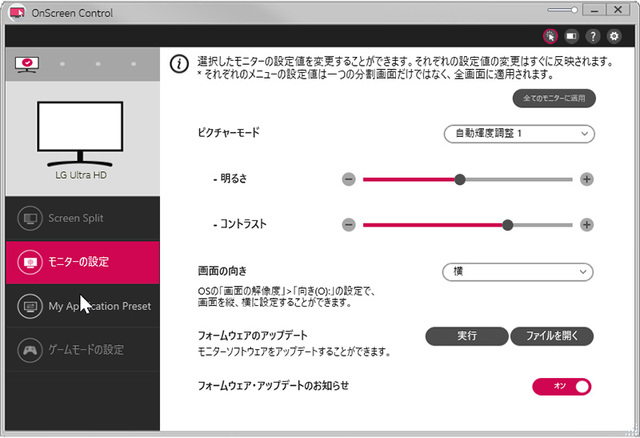The width and height of the screenshot is (640, 438).
Task: Decrease 明るさ with the minus button
Action: pyautogui.click(x=349, y=179)
